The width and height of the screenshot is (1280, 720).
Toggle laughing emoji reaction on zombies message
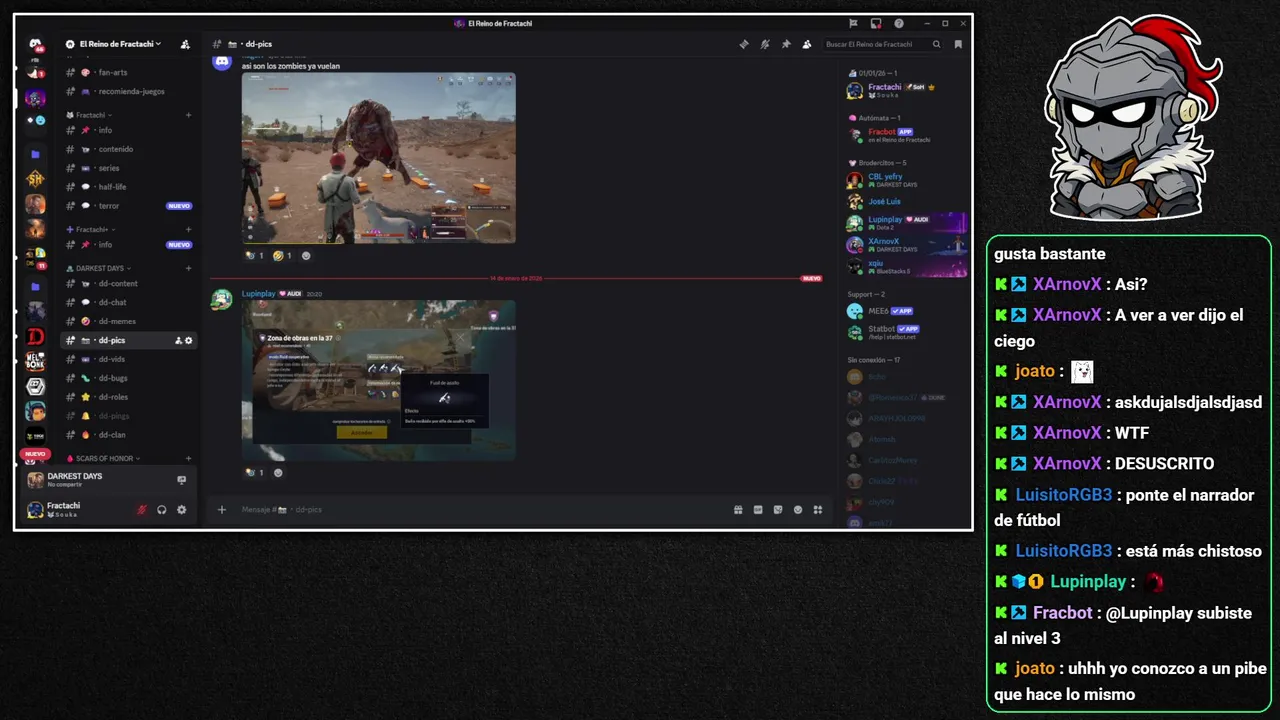click(282, 256)
